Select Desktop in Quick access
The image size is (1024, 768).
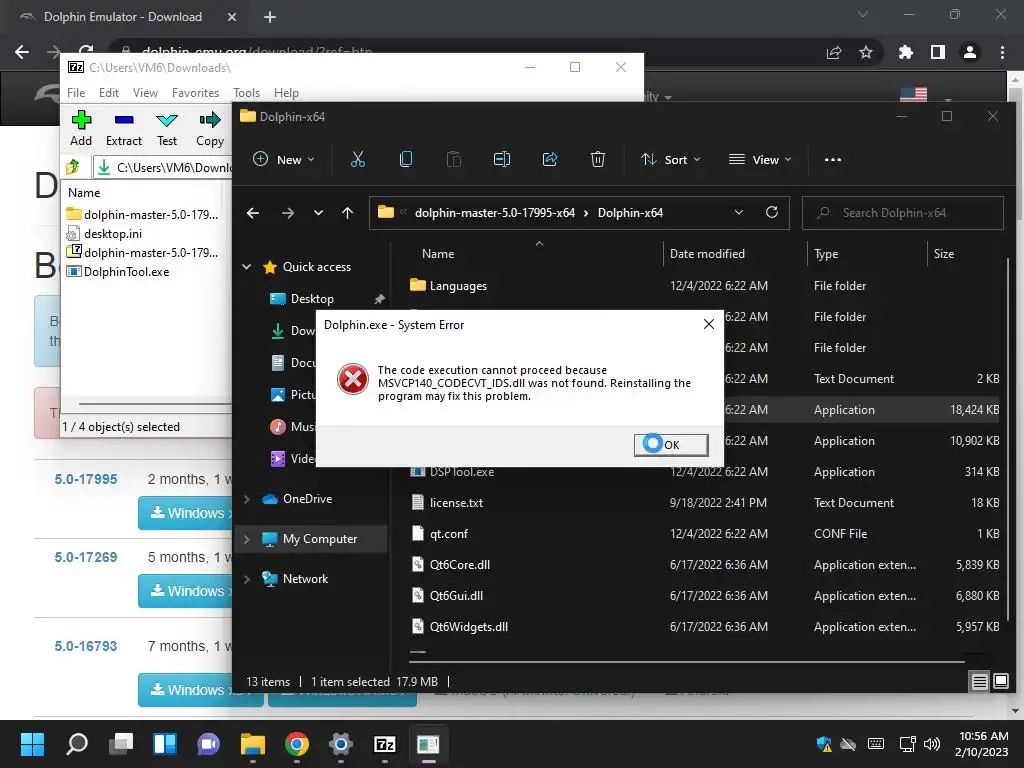click(x=312, y=298)
